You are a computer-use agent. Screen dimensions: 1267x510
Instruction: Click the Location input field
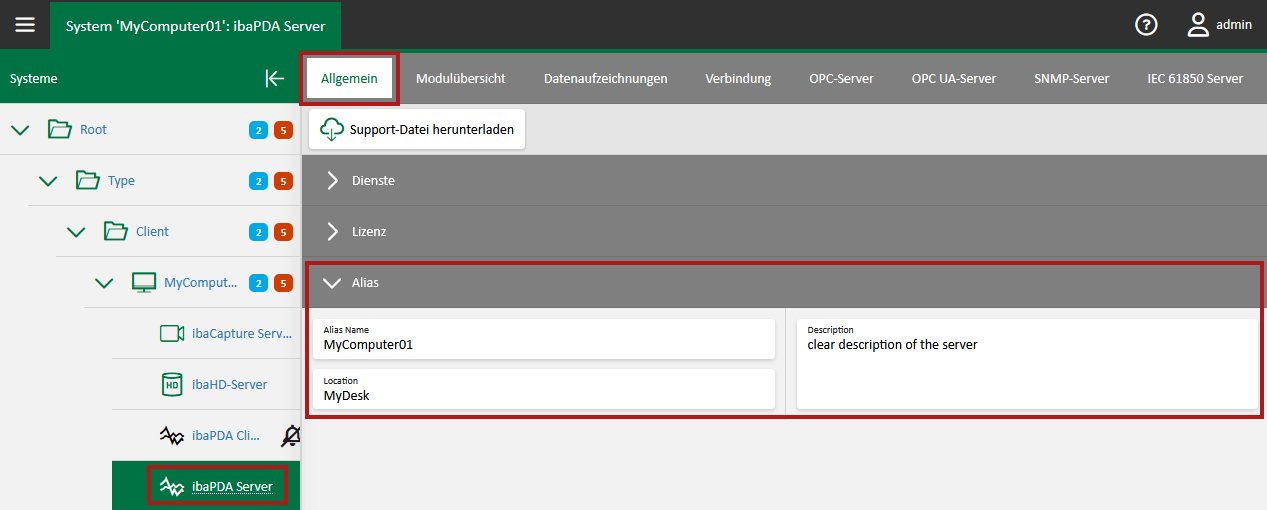544,389
